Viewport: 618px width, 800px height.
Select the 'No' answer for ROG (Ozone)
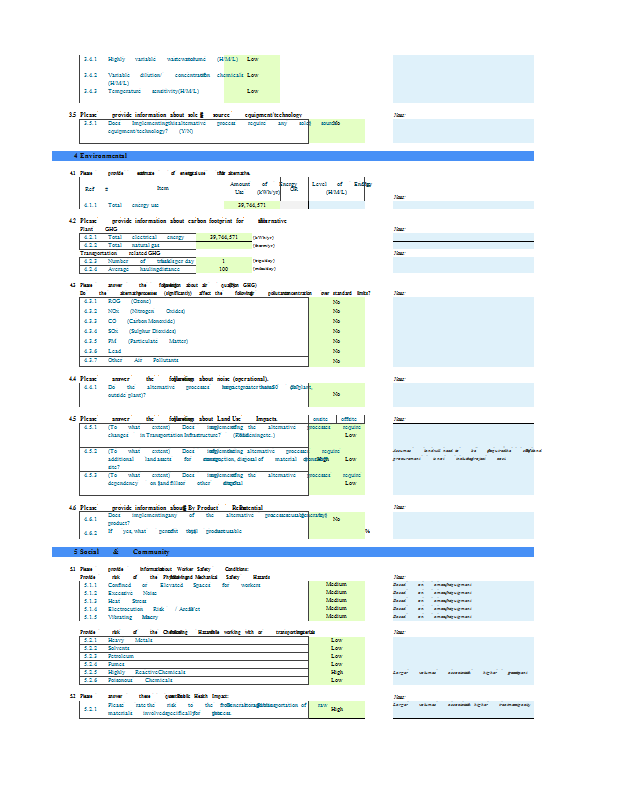[337, 301]
